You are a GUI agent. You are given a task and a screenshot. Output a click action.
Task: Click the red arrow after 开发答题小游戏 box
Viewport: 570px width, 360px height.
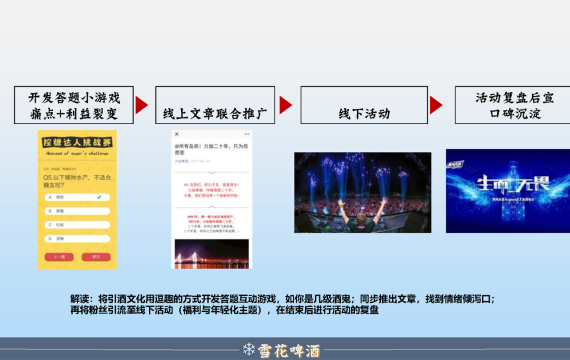coord(141,105)
